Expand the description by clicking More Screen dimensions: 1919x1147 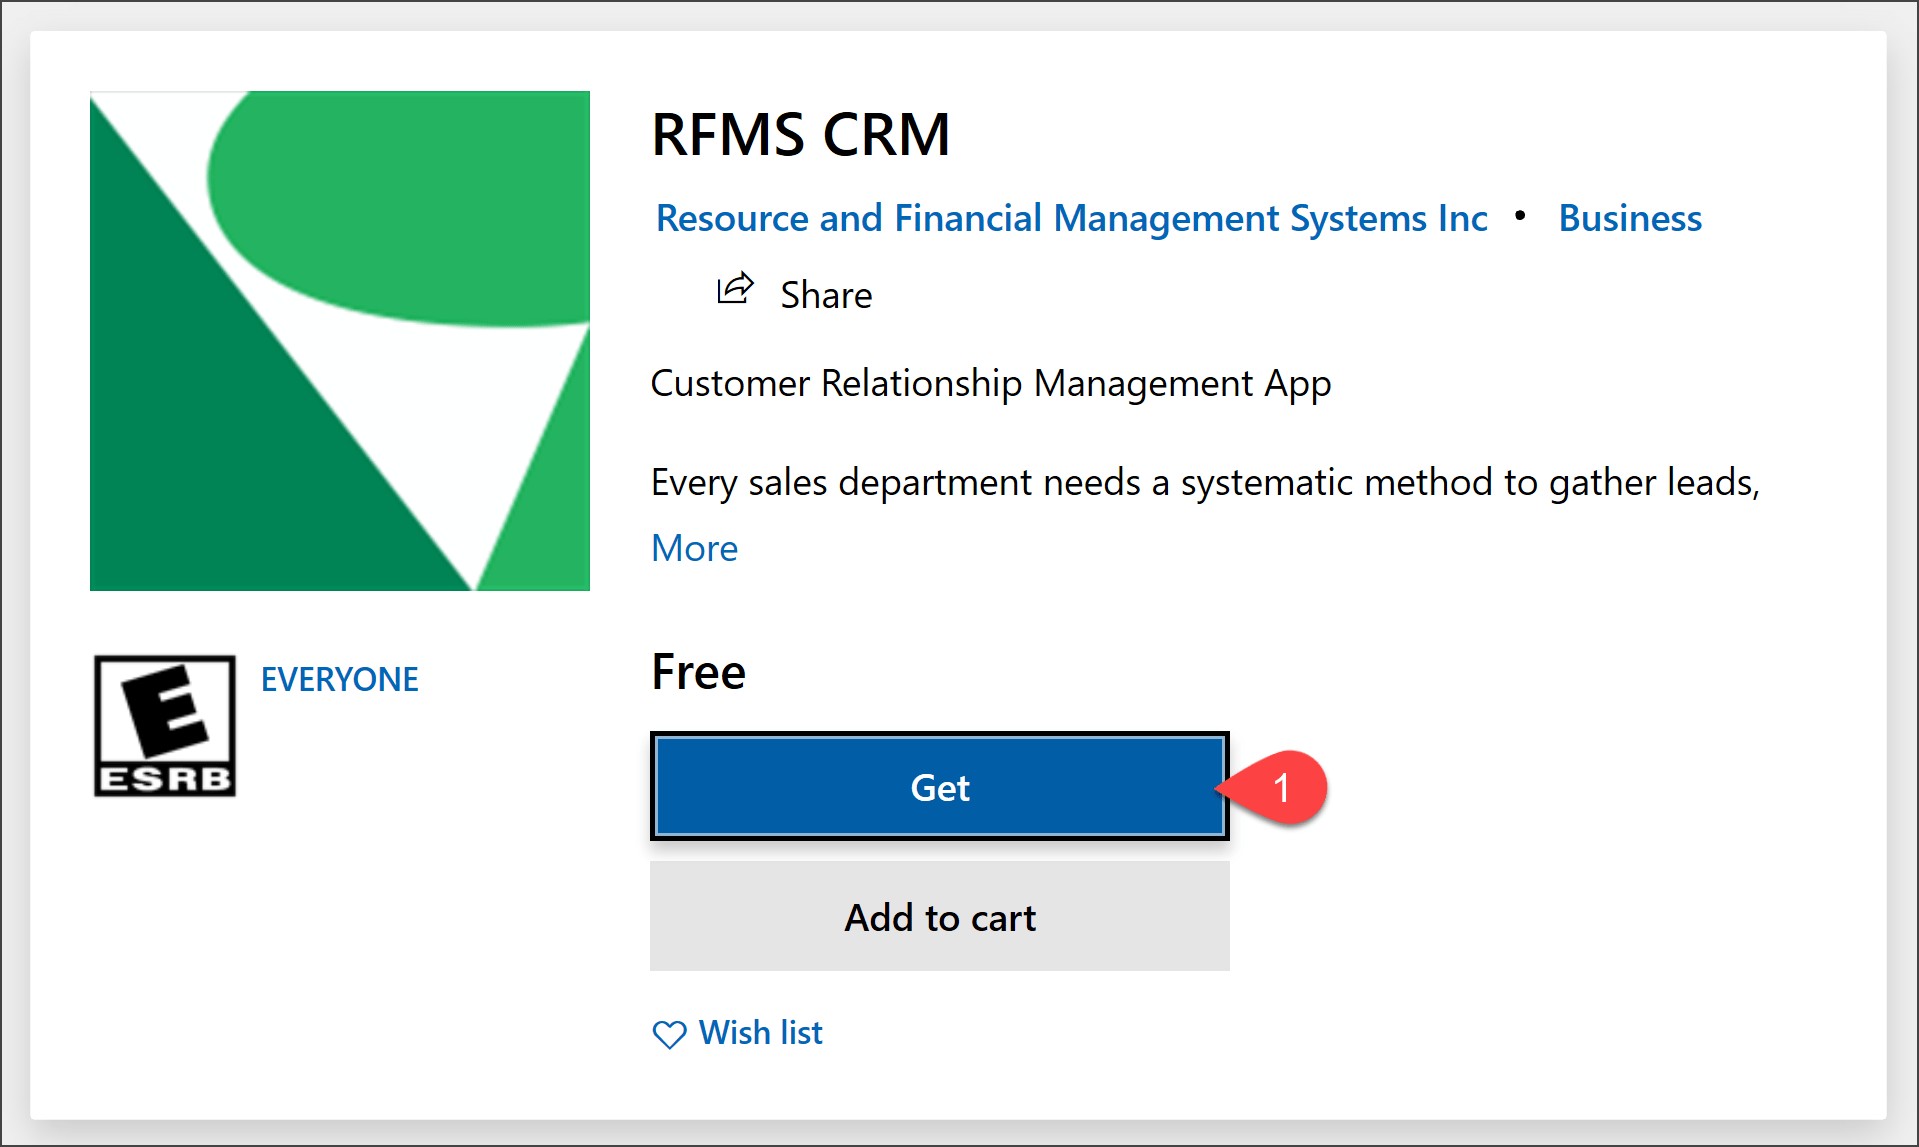[x=693, y=548]
